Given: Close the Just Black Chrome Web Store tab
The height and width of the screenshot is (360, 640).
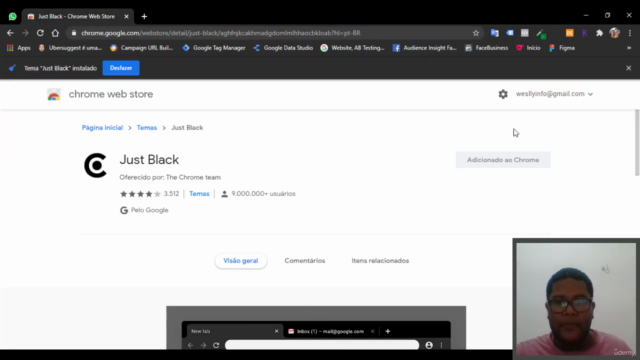Looking at the screenshot, I should (x=126, y=16).
